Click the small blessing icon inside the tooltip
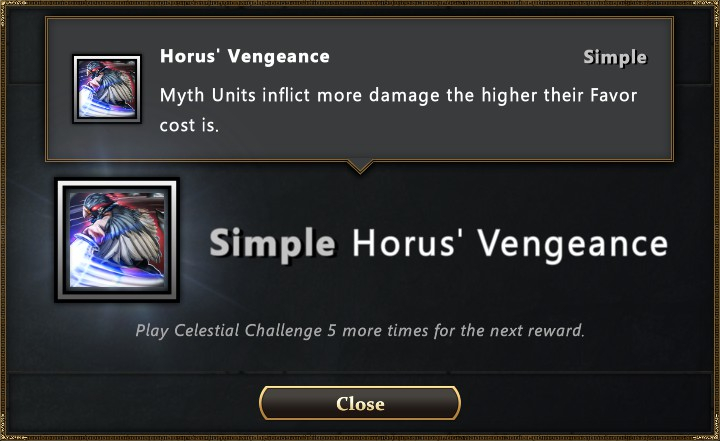 pos(107,89)
